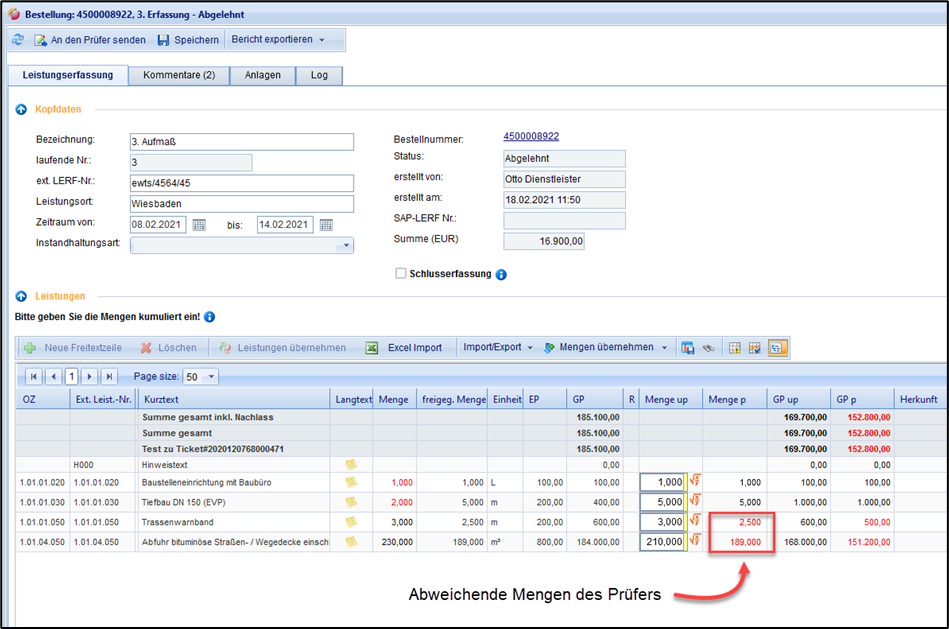Open order number link 4500008922
Image resolution: width=949 pixels, height=629 pixels.
click(531, 137)
